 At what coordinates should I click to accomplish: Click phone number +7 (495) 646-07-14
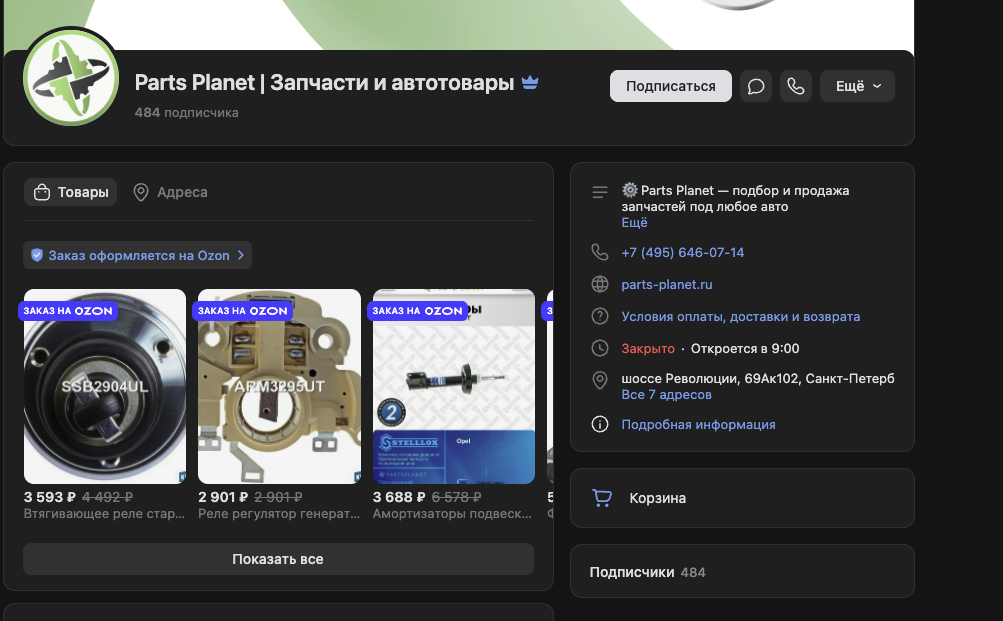[683, 252]
